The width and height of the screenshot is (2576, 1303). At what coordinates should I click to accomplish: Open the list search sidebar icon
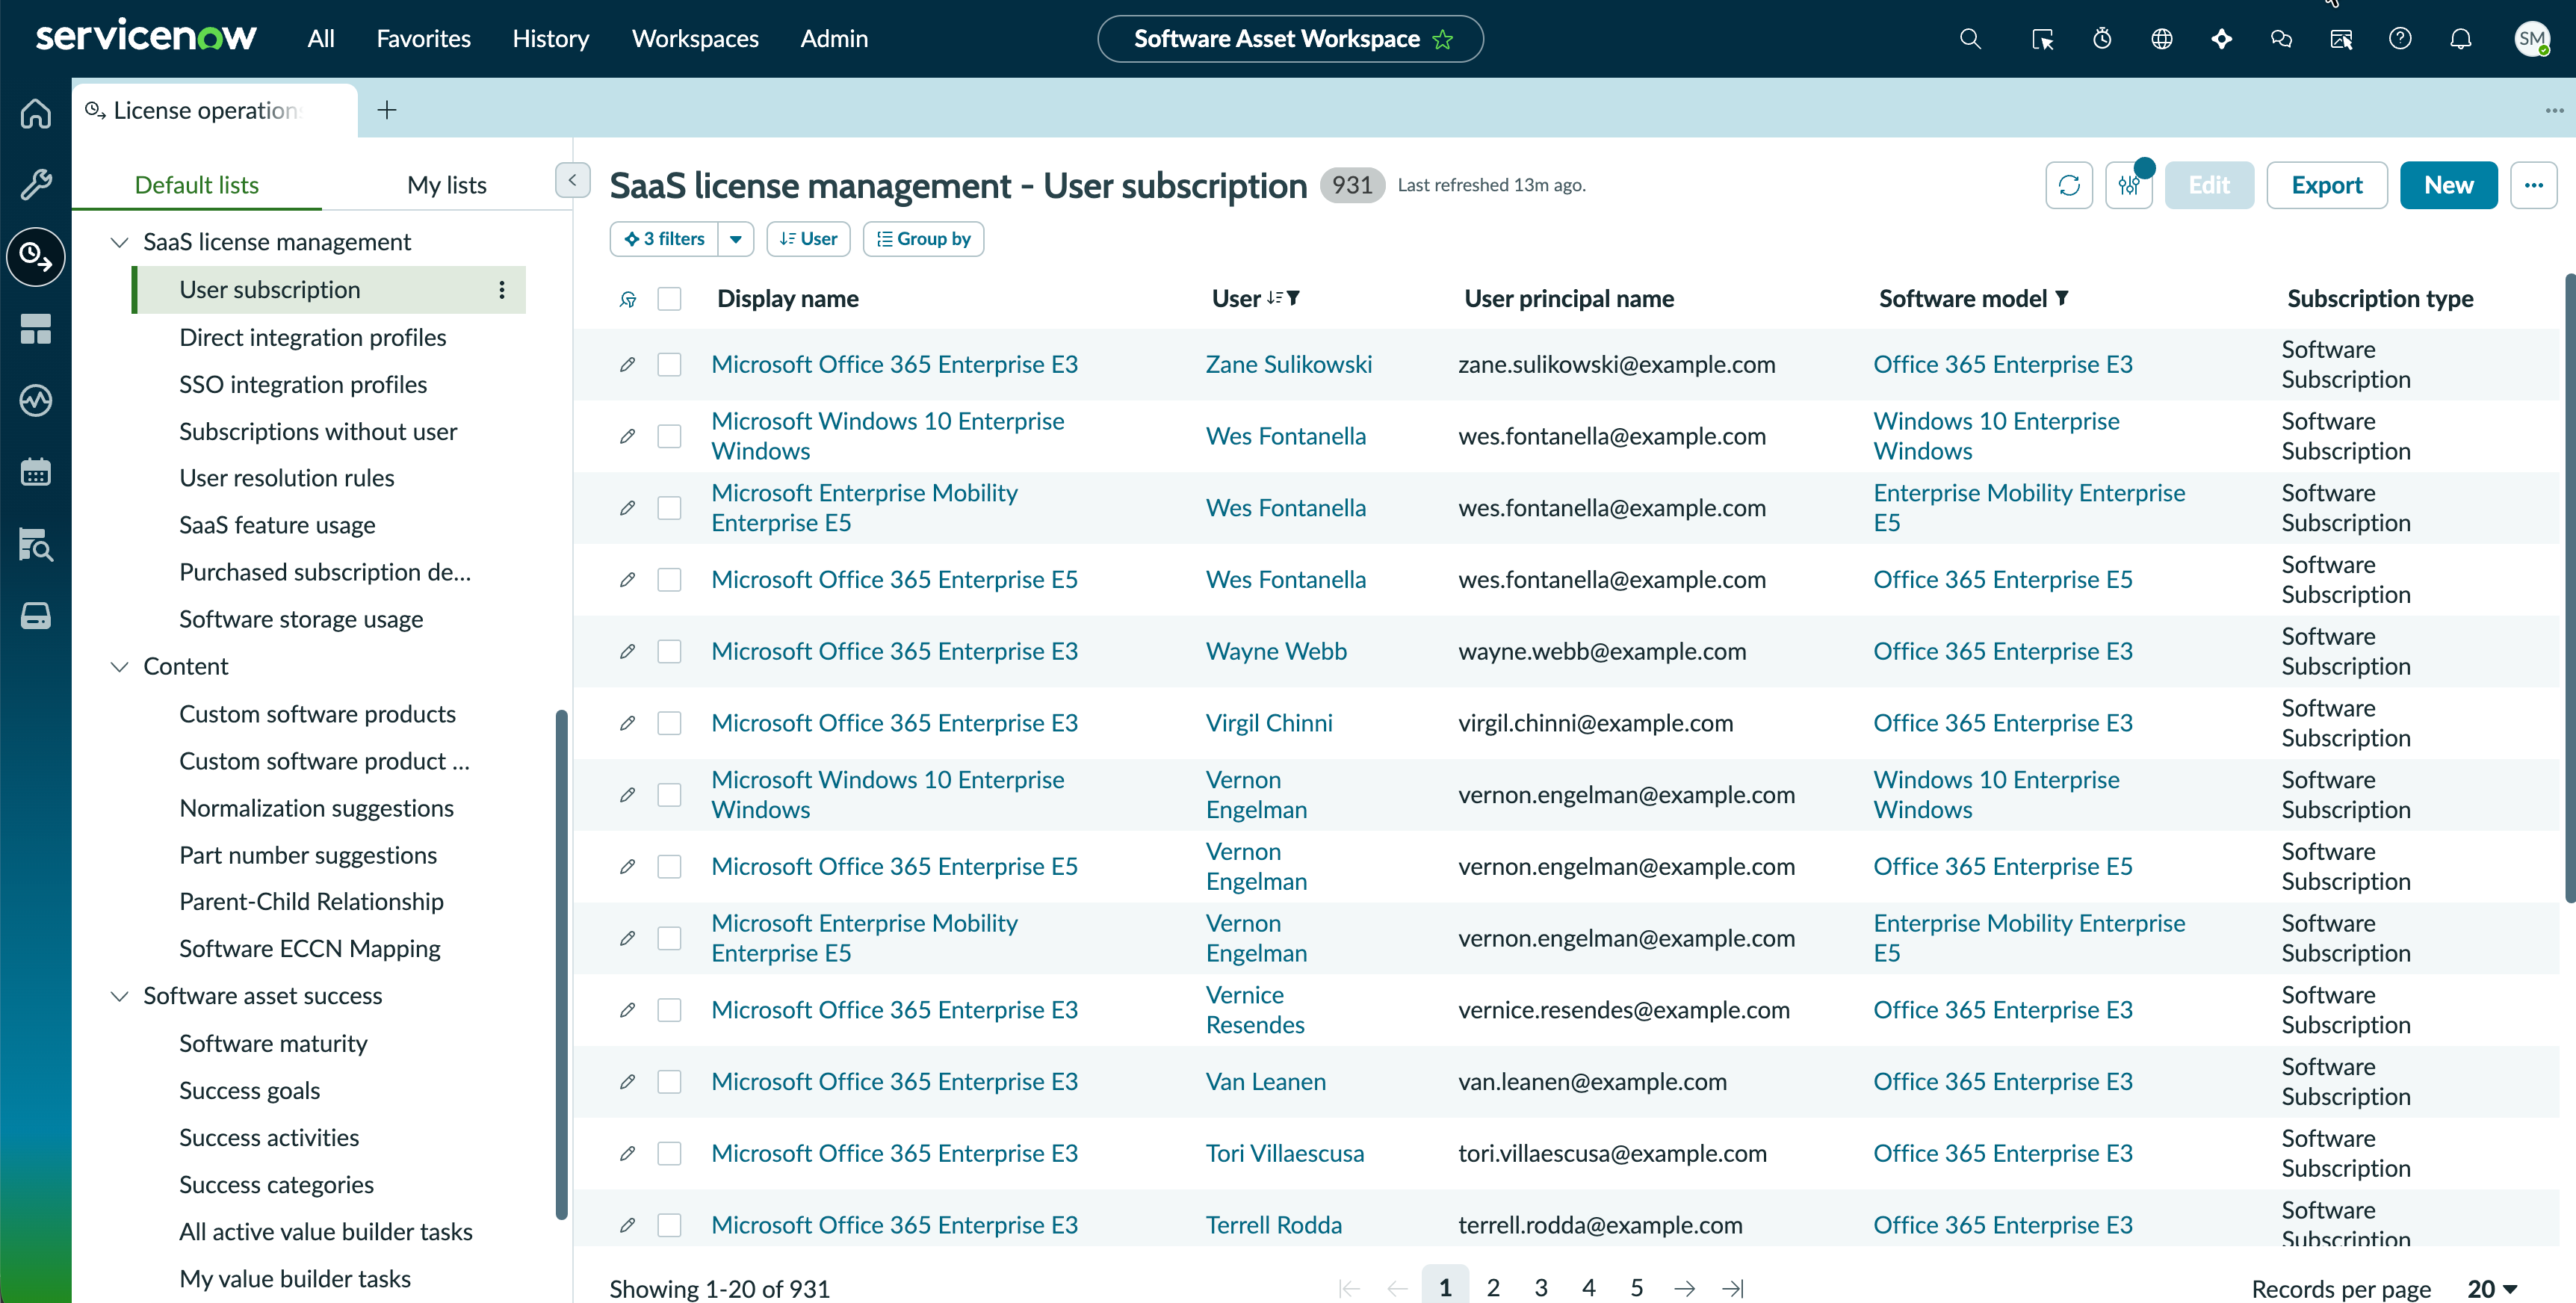click(x=36, y=544)
